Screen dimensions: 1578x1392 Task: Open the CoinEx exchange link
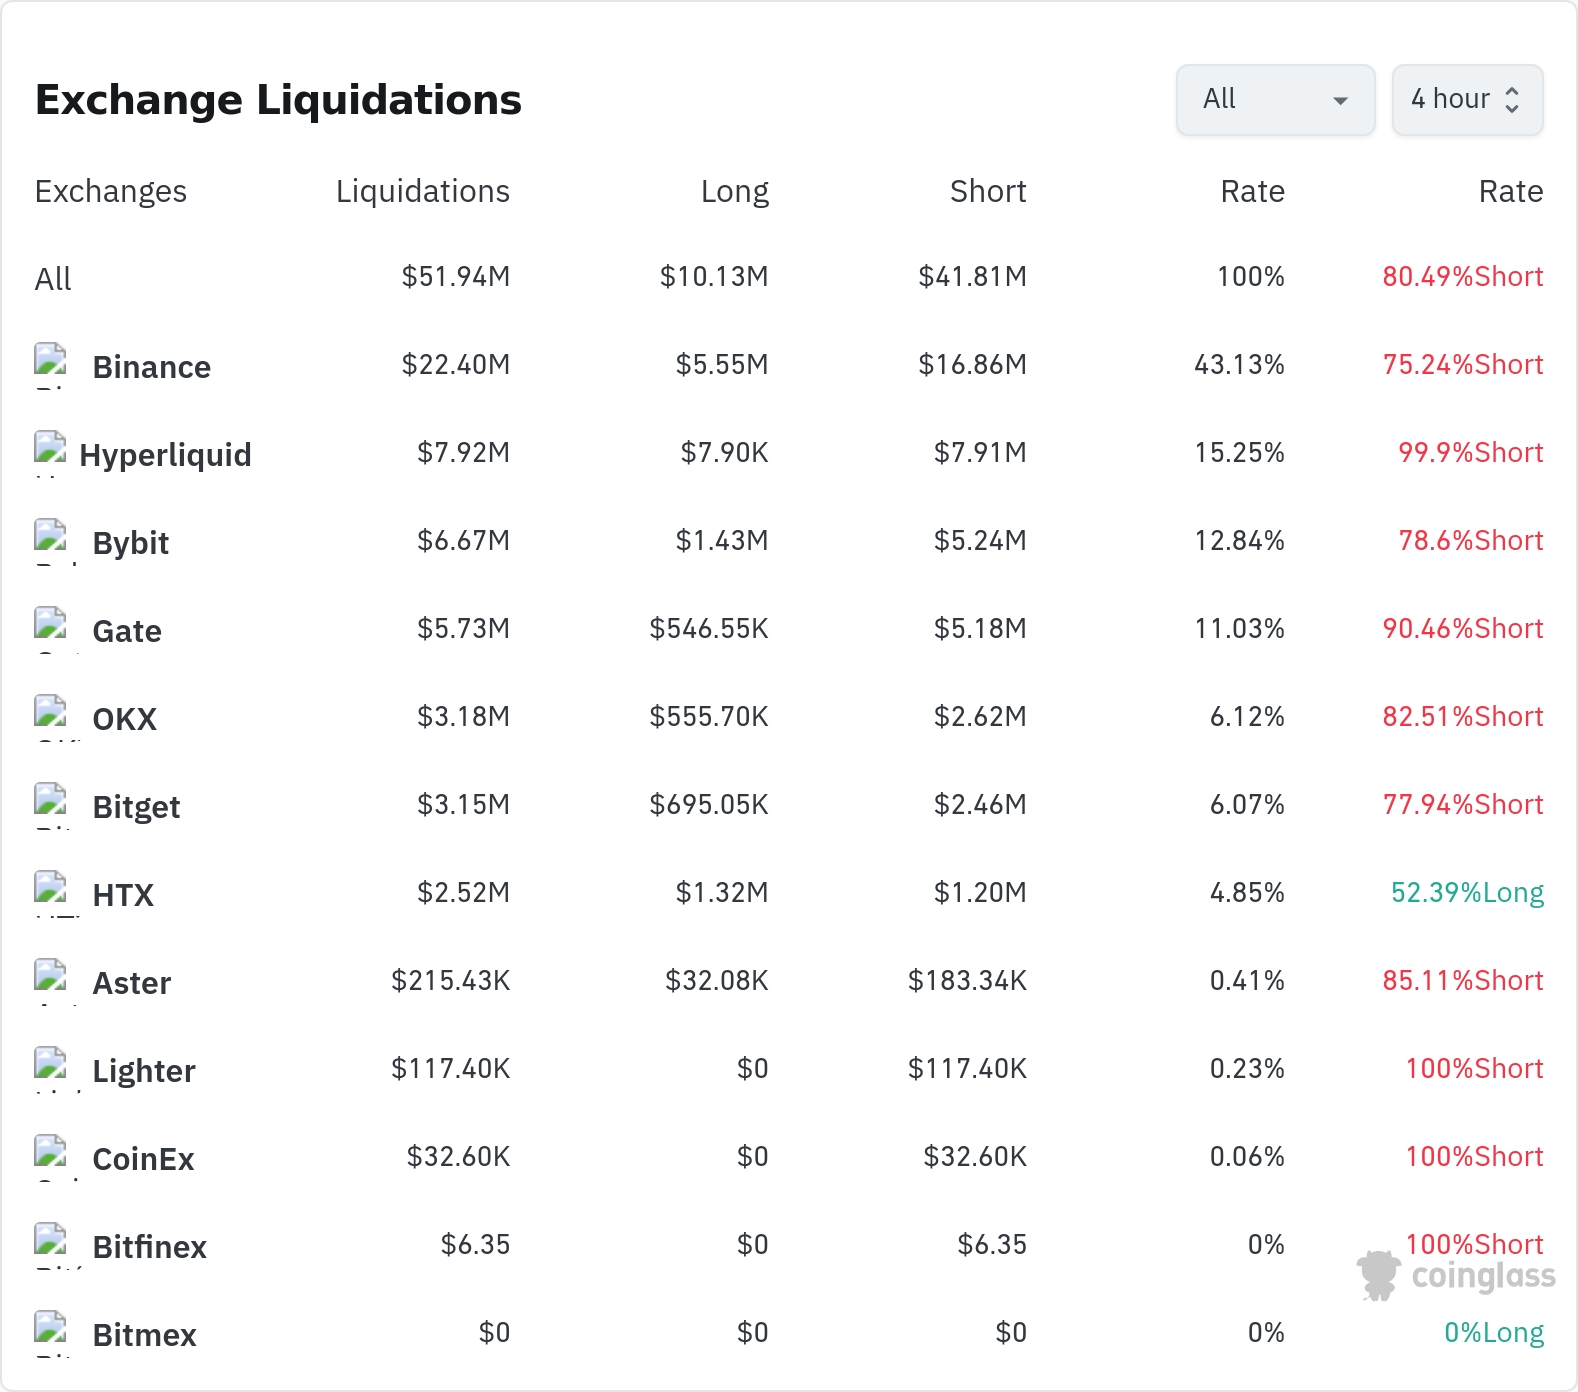pos(143,1159)
